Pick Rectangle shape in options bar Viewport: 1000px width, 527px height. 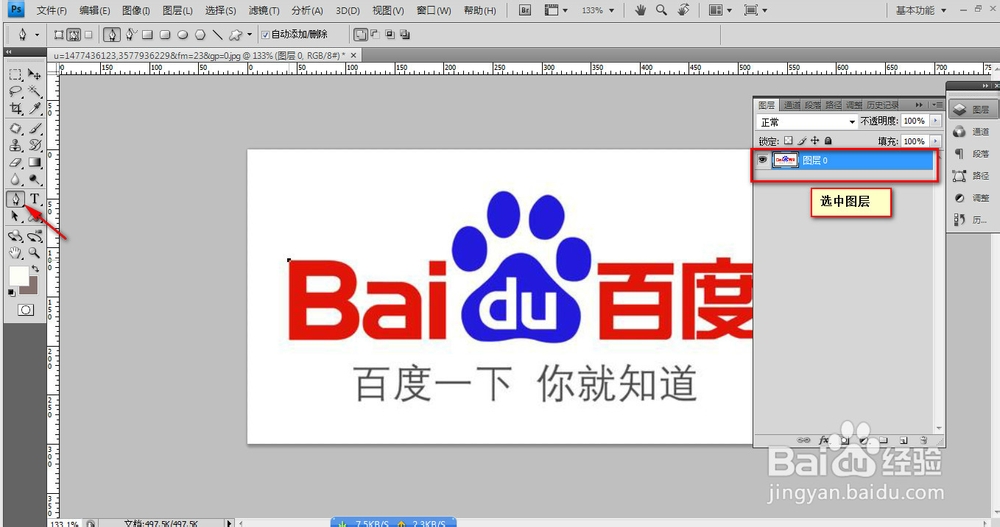(147, 34)
